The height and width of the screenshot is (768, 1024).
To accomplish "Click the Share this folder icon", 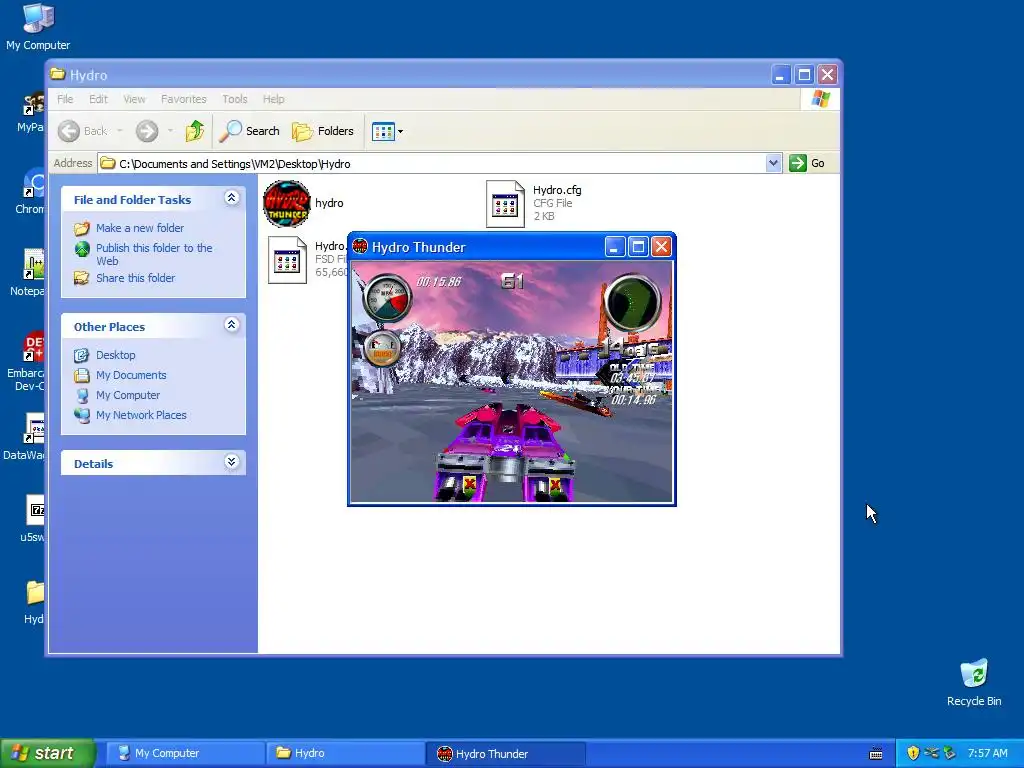I will 82,278.
